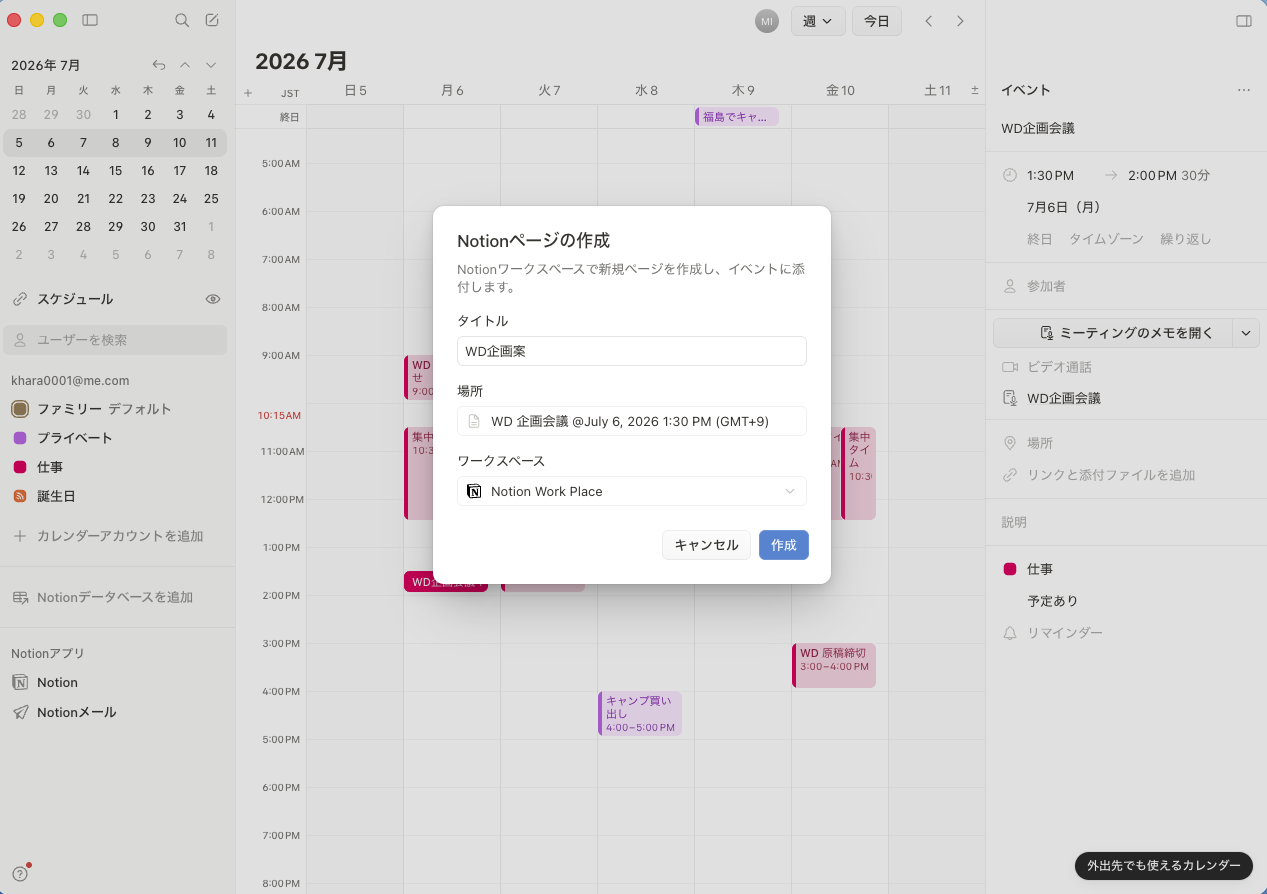
Task: Click the スケジュール link item
Action: pos(75,299)
